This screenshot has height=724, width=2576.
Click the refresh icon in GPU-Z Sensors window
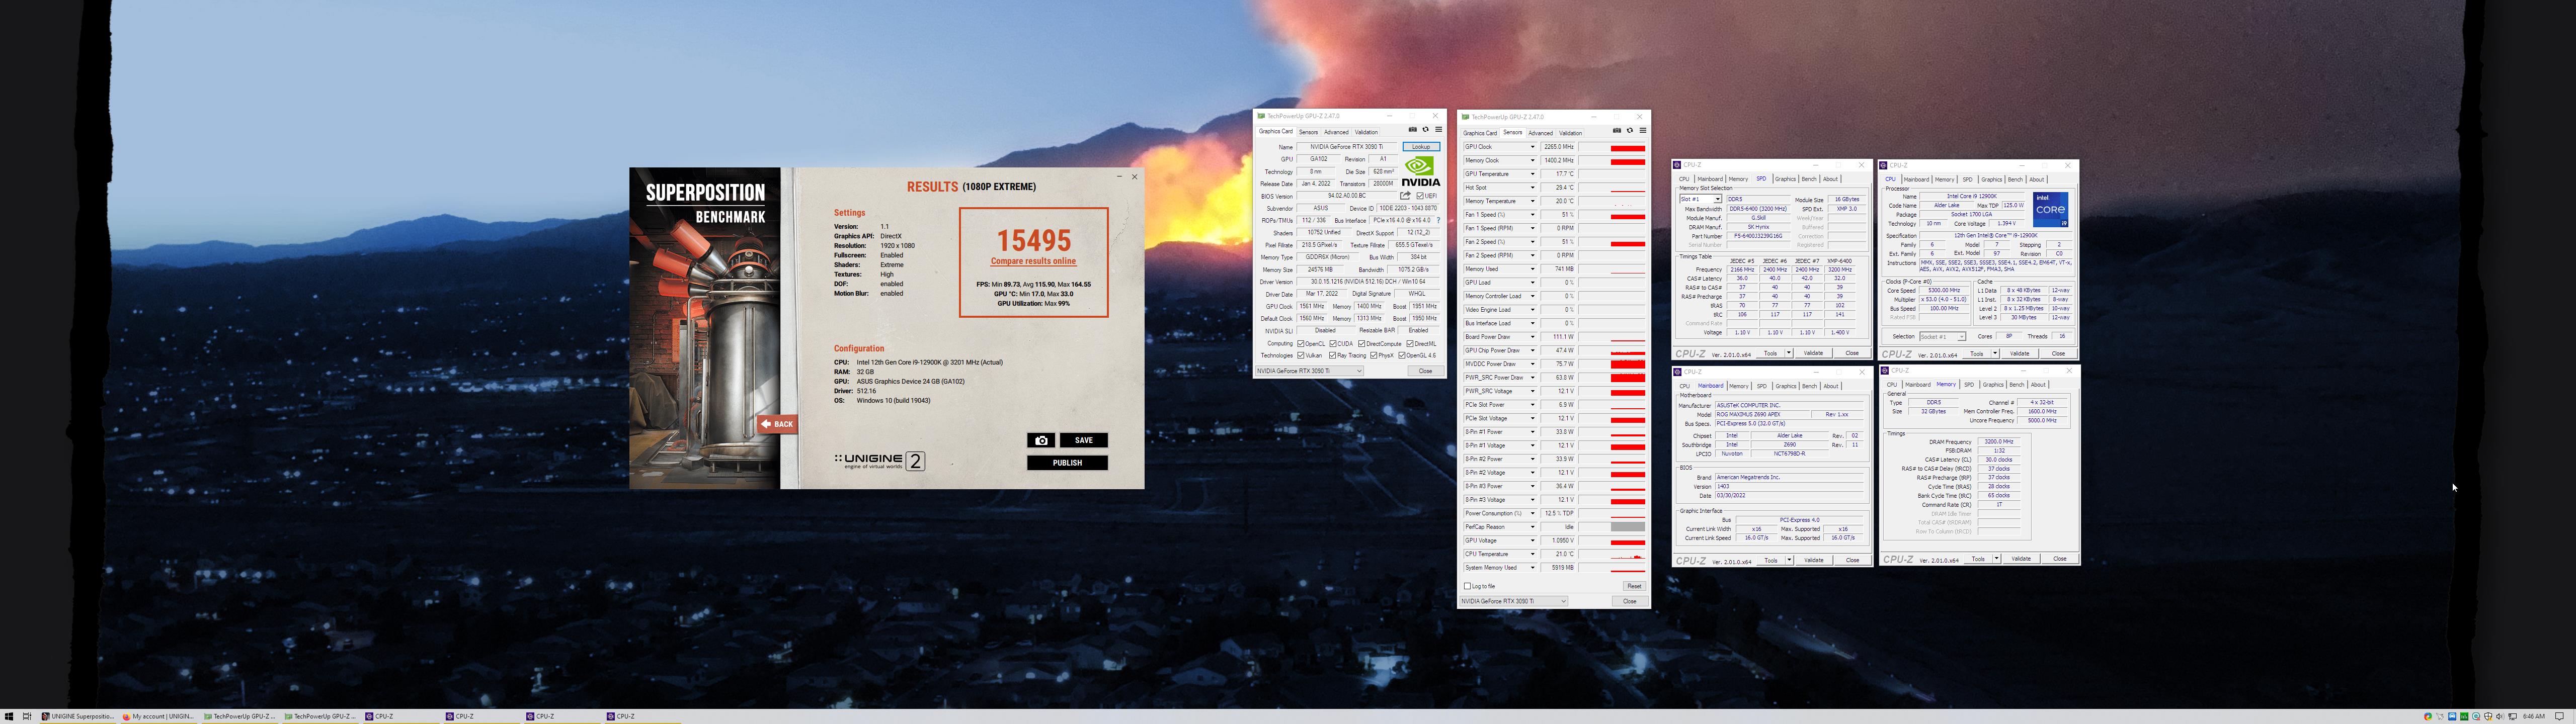(x=1630, y=131)
